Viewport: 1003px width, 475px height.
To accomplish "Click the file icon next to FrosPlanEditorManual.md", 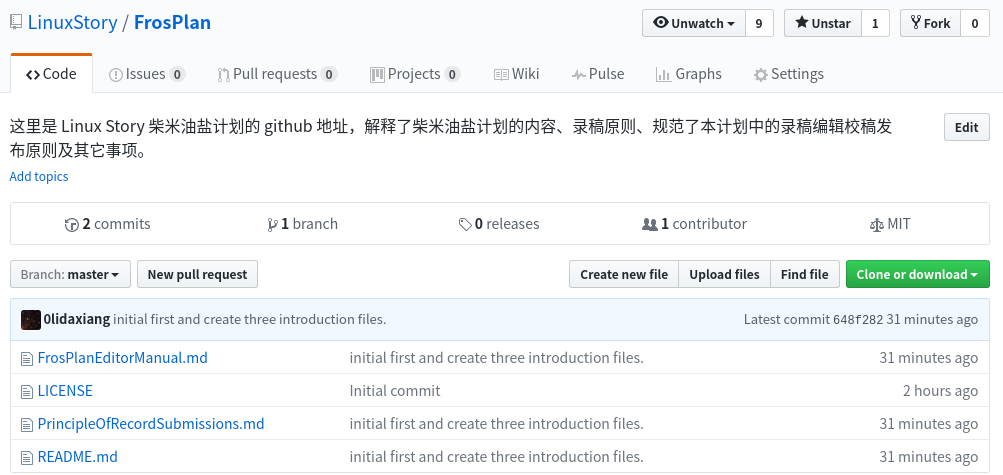I will click(26, 358).
